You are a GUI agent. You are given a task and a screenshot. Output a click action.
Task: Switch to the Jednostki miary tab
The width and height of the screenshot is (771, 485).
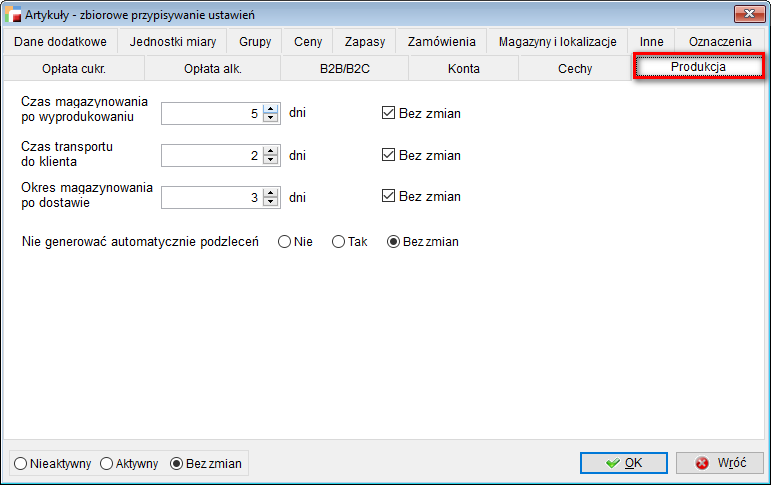[172, 42]
